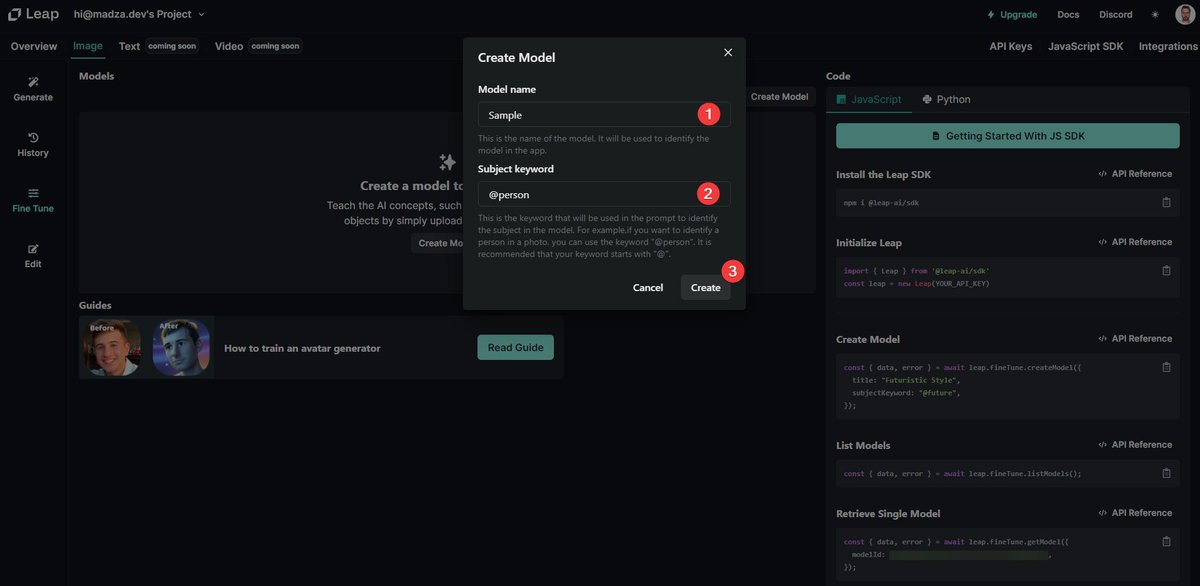This screenshot has height=586, width=1200.
Task: Copy the npm install command
Action: pos(1166,202)
